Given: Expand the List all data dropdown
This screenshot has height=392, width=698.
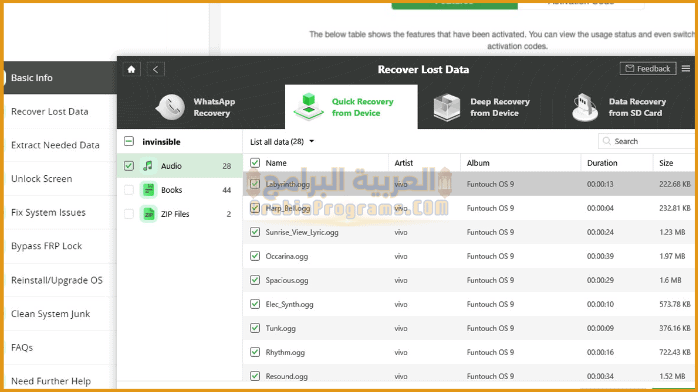Looking at the screenshot, I should point(282,141).
